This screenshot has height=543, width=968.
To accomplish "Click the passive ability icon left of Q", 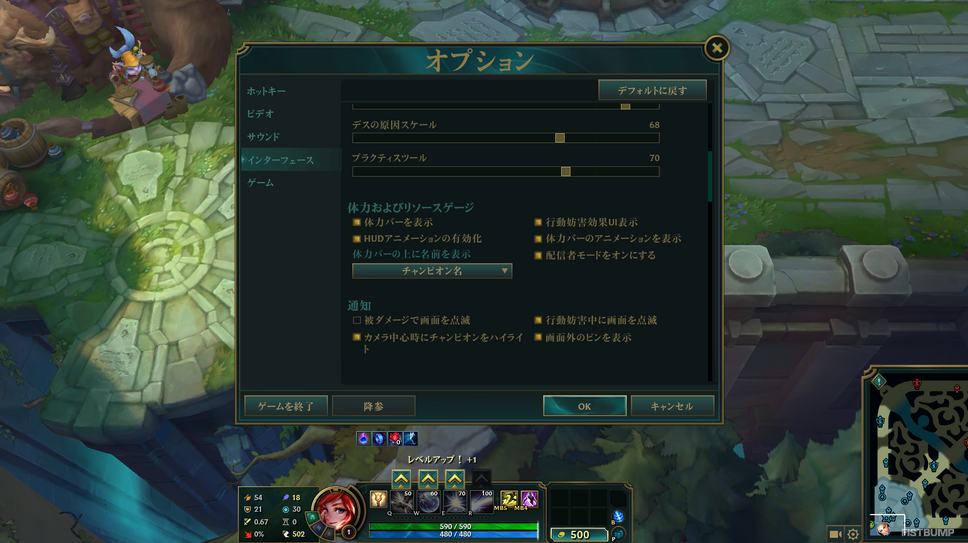I will (378, 499).
